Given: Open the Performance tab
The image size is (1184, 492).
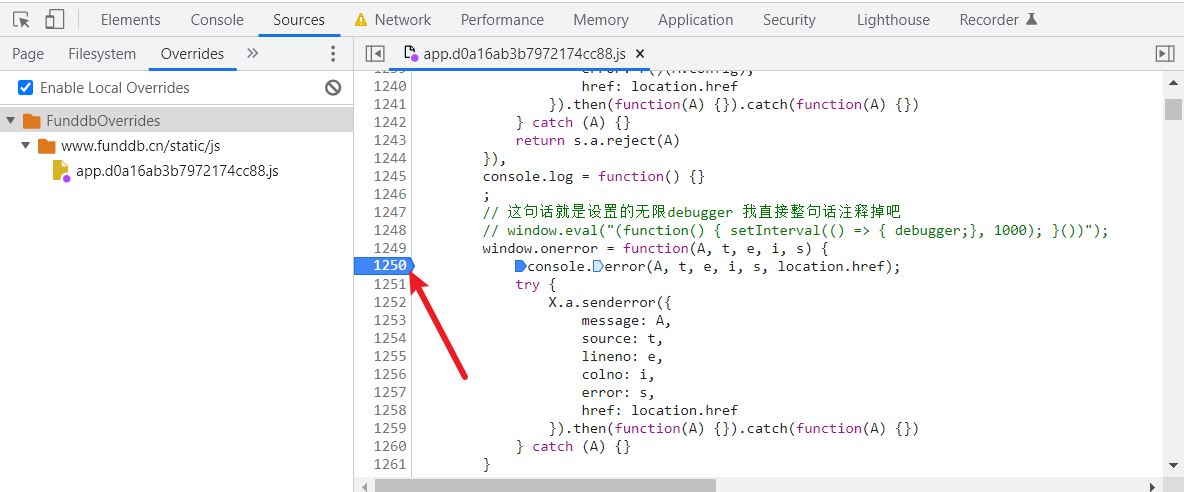Looking at the screenshot, I should point(502,20).
